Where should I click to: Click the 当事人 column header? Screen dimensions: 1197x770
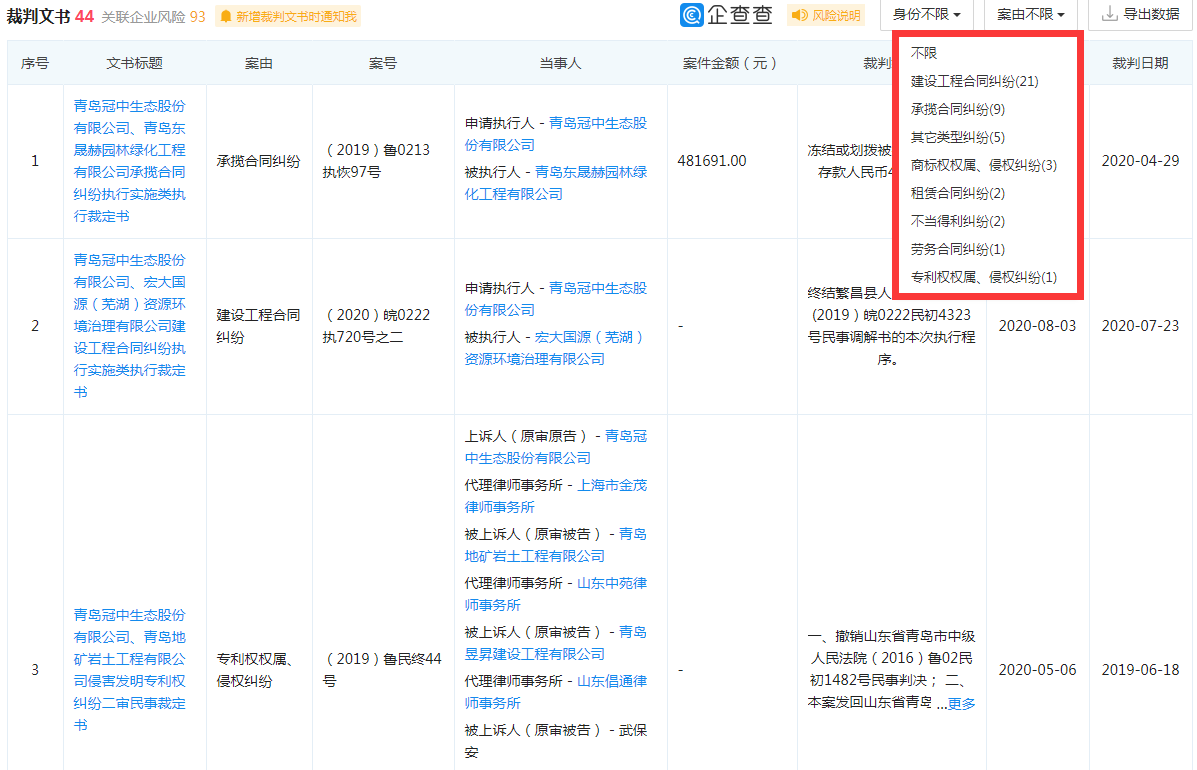pos(560,63)
